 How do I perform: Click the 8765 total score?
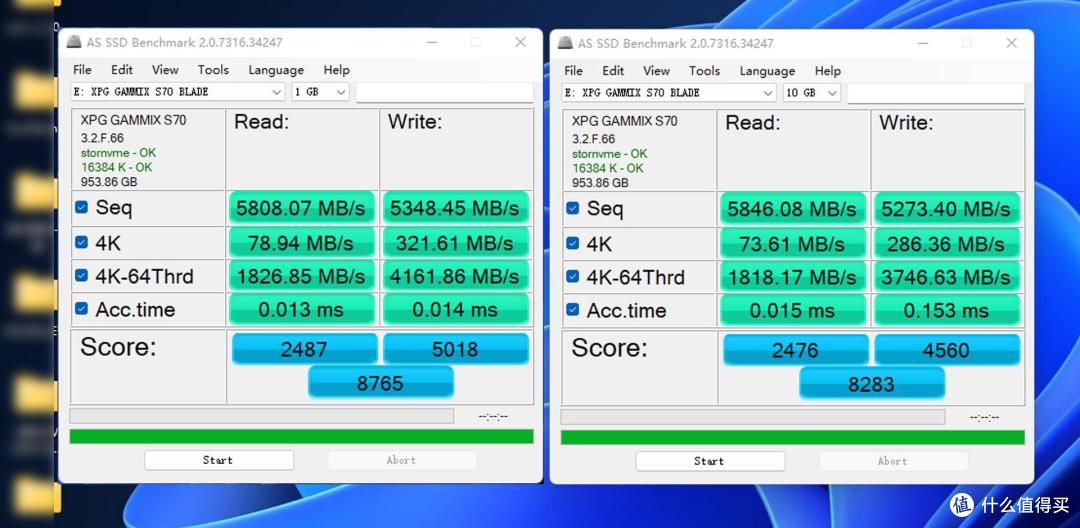(380, 382)
